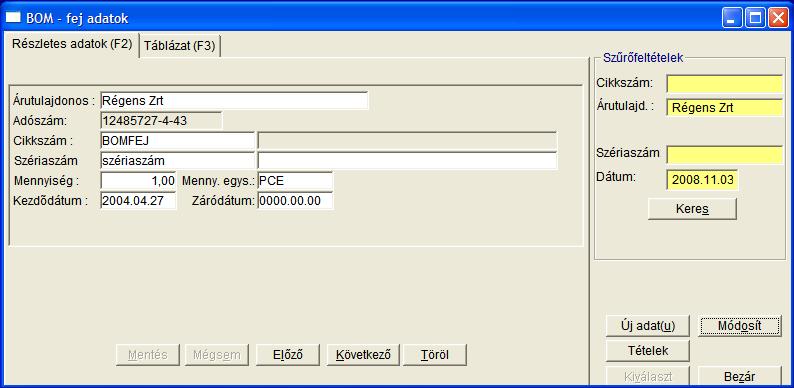This screenshot has height=388, width=794.
Task: Click the Kezdődátum field 2004.04.27
Action: tap(138, 200)
